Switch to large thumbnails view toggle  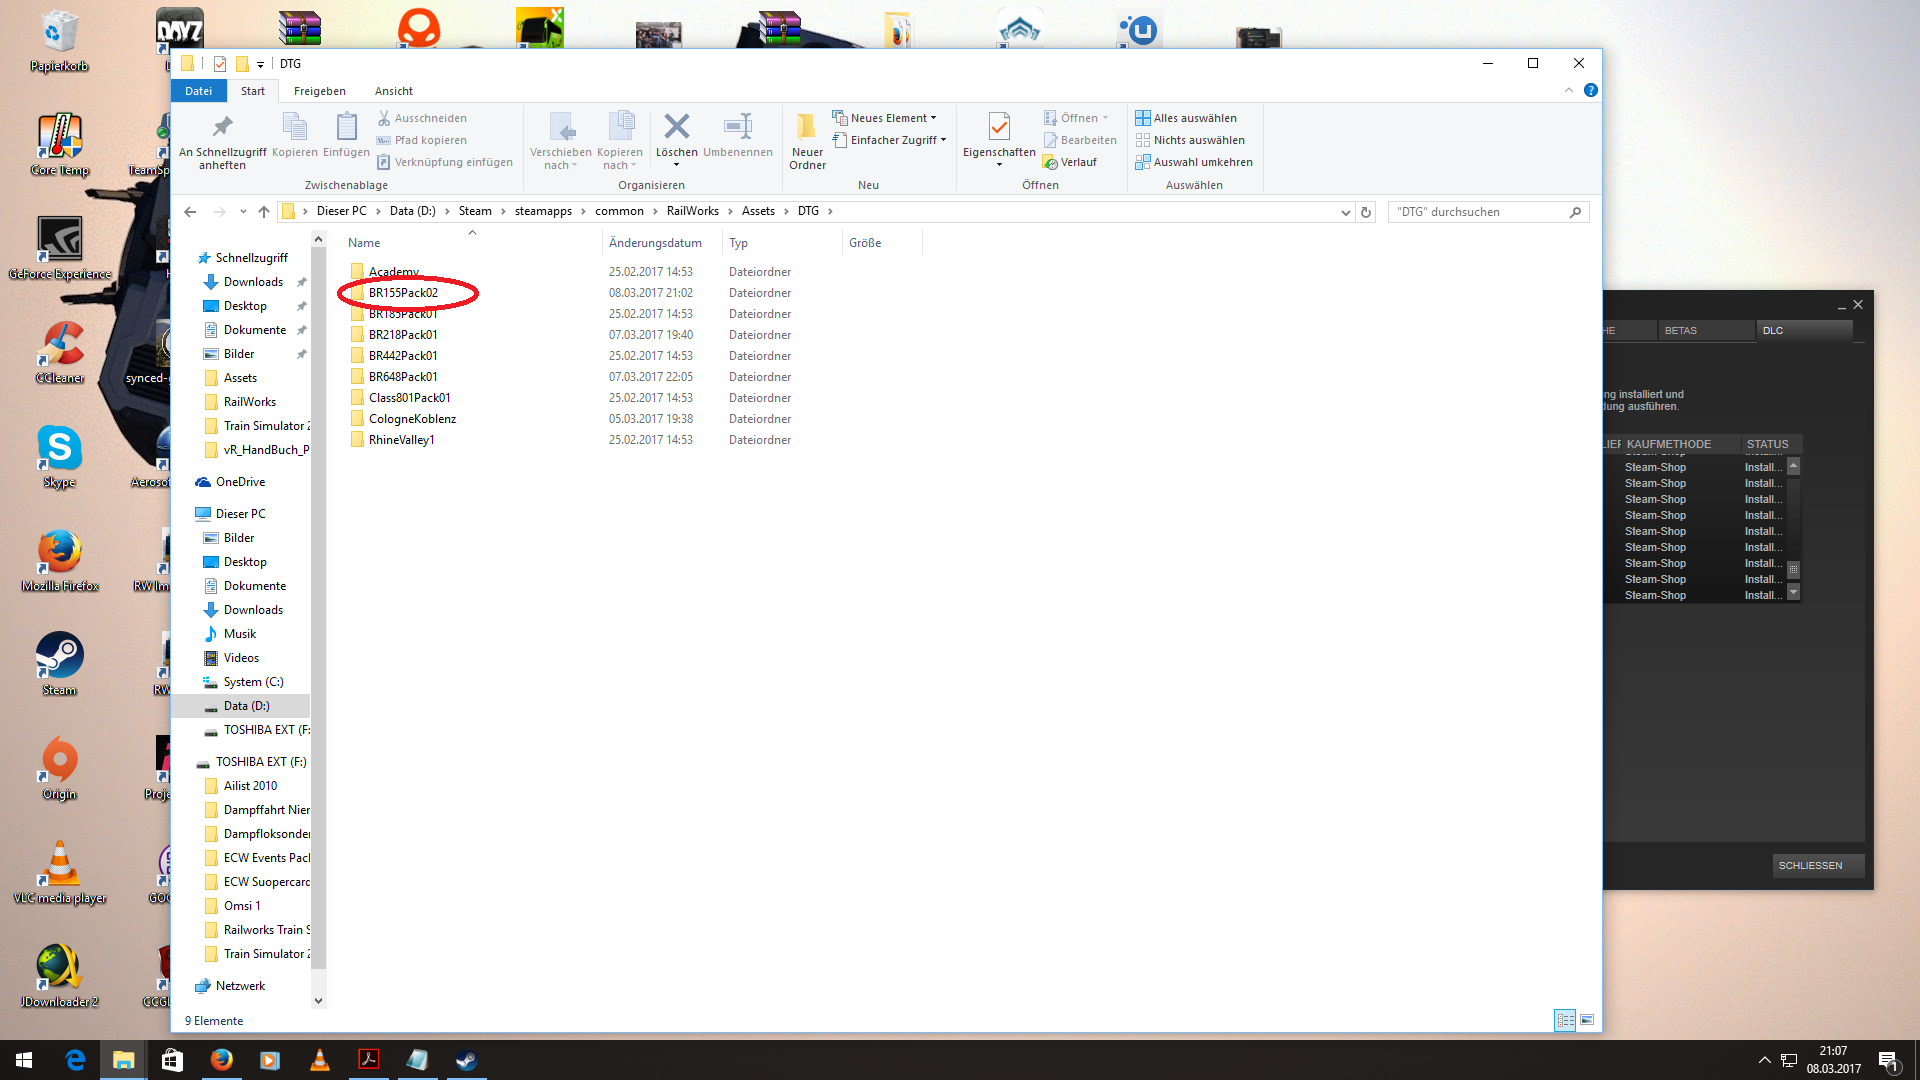point(1587,1020)
